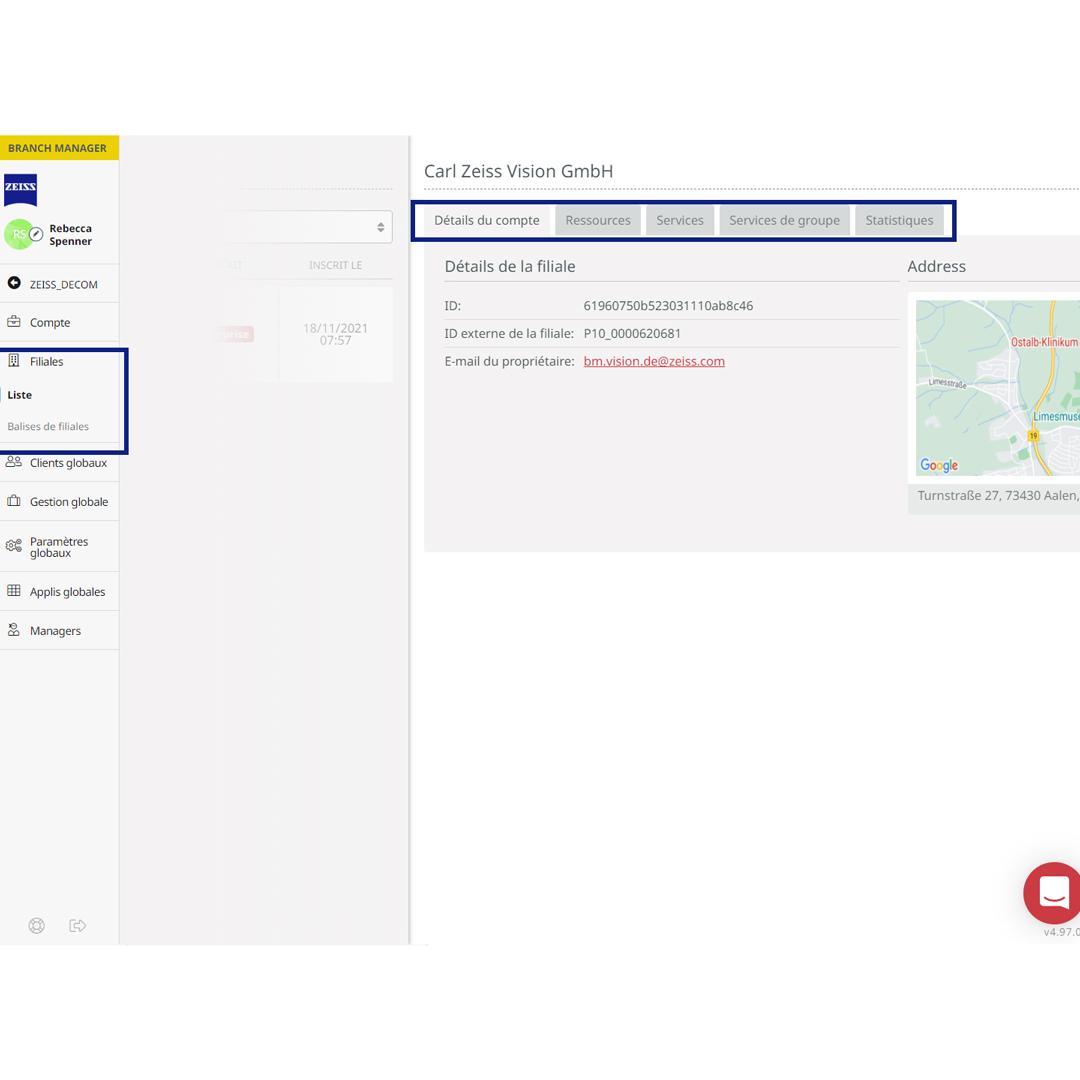The height and width of the screenshot is (1080, 1080).
Task: Click email link bm.vision.de@zeiss.com
Action: pos(654,361)
